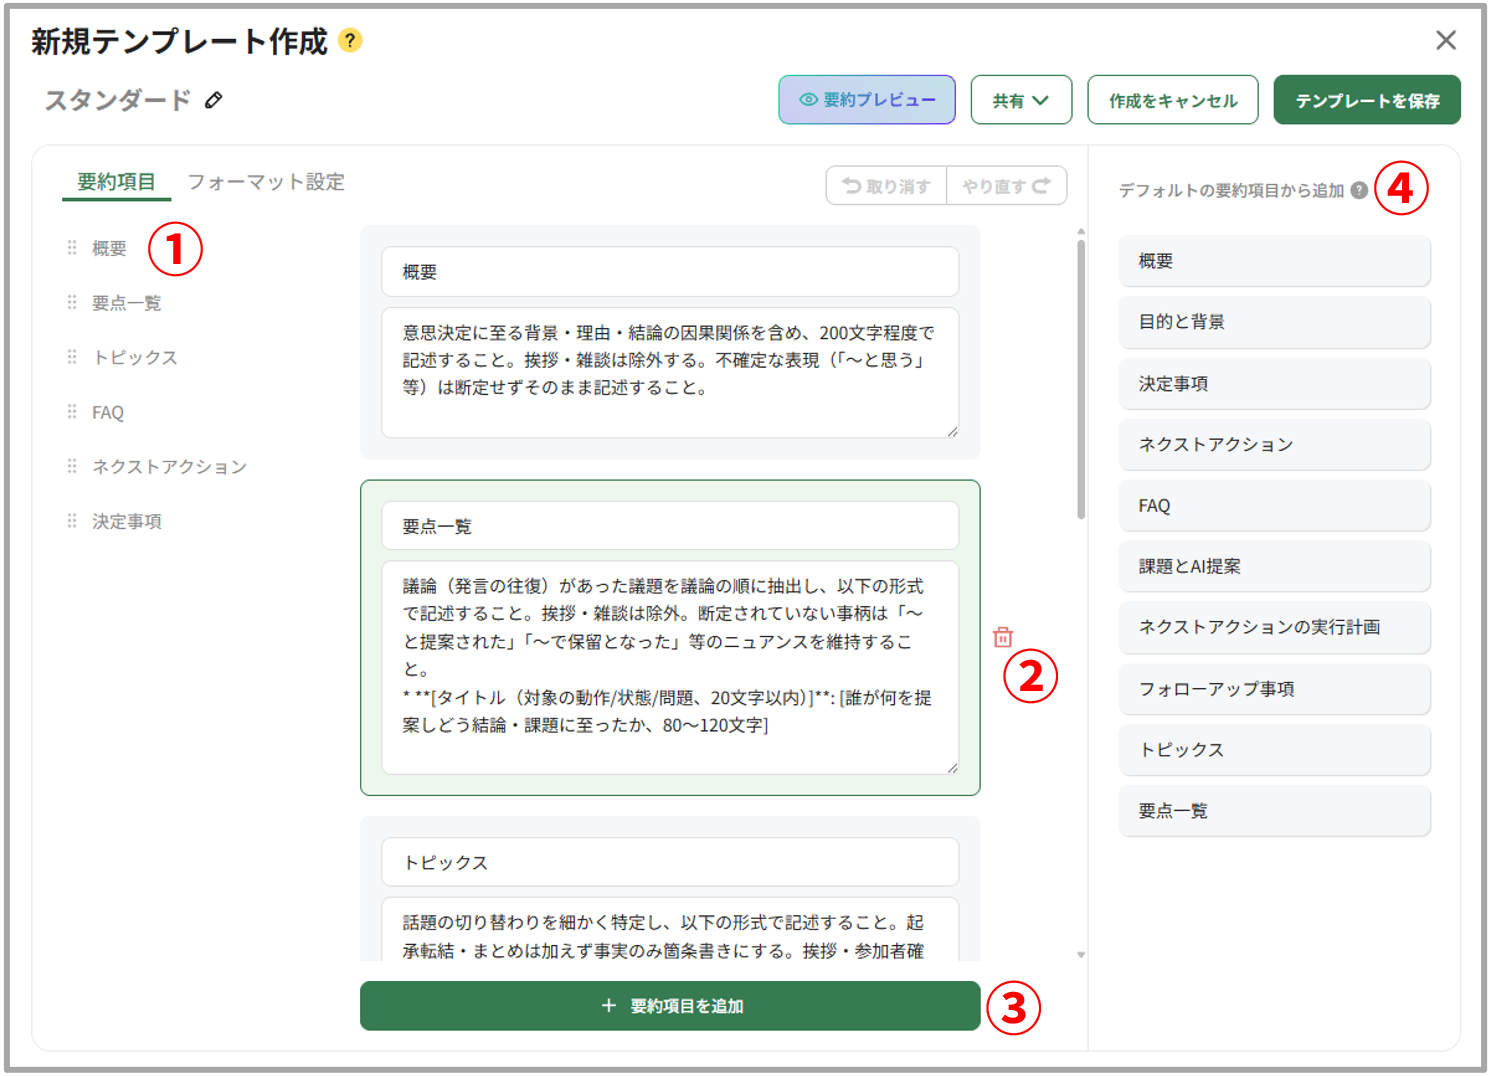
Task: Select トピックス in the left item list
Action: (135, 357)
